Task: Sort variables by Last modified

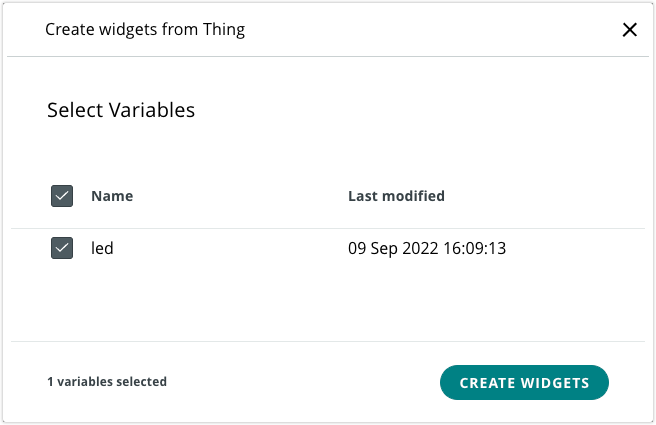Action: click(x=396, y=196)
